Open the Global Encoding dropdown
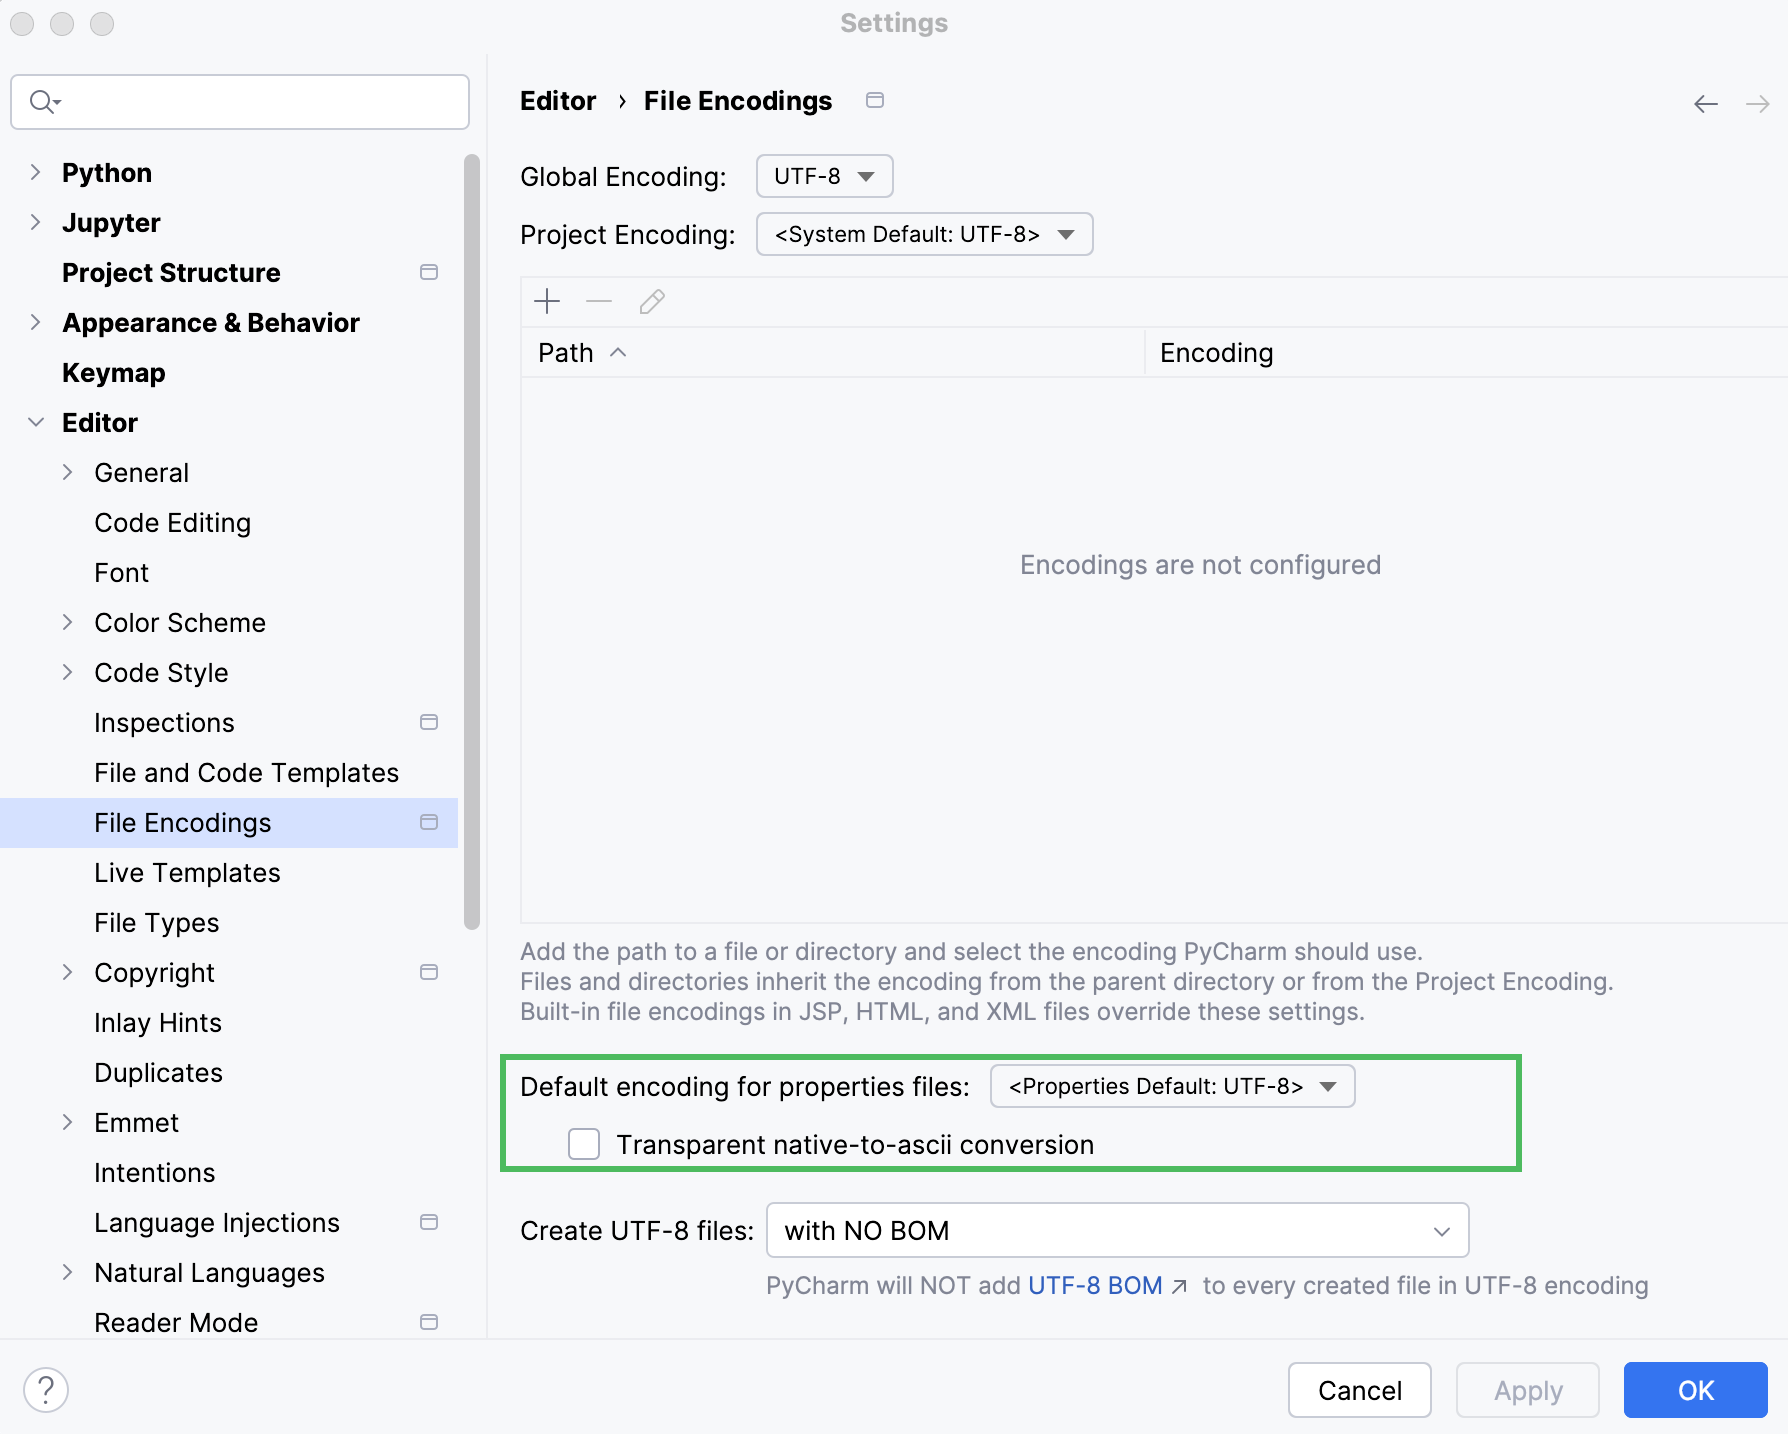Viewport: 1788px width, 1434px height. [x=823, y=176]
